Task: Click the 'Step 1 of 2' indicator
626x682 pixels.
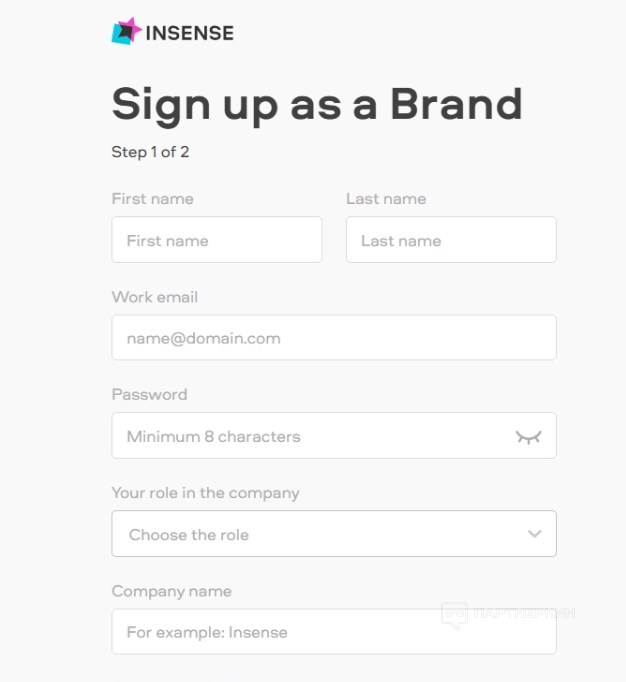Action: [x=150, y=152]
